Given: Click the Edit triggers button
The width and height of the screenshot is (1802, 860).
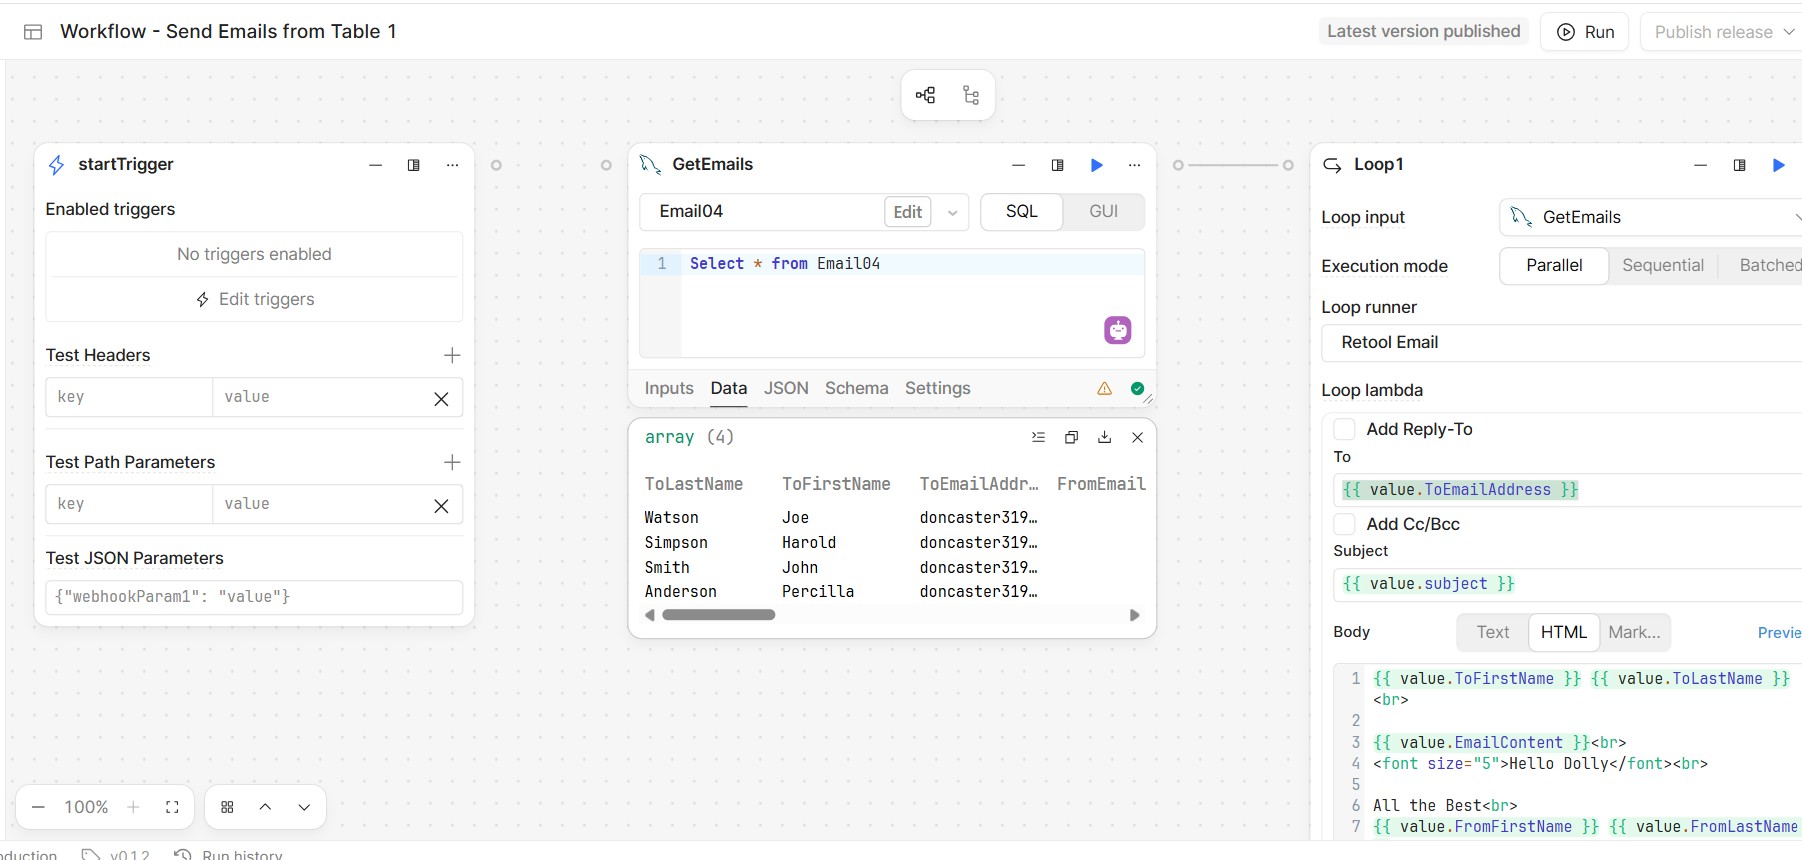Looking at the screenshot, I should tap(254, 299).
